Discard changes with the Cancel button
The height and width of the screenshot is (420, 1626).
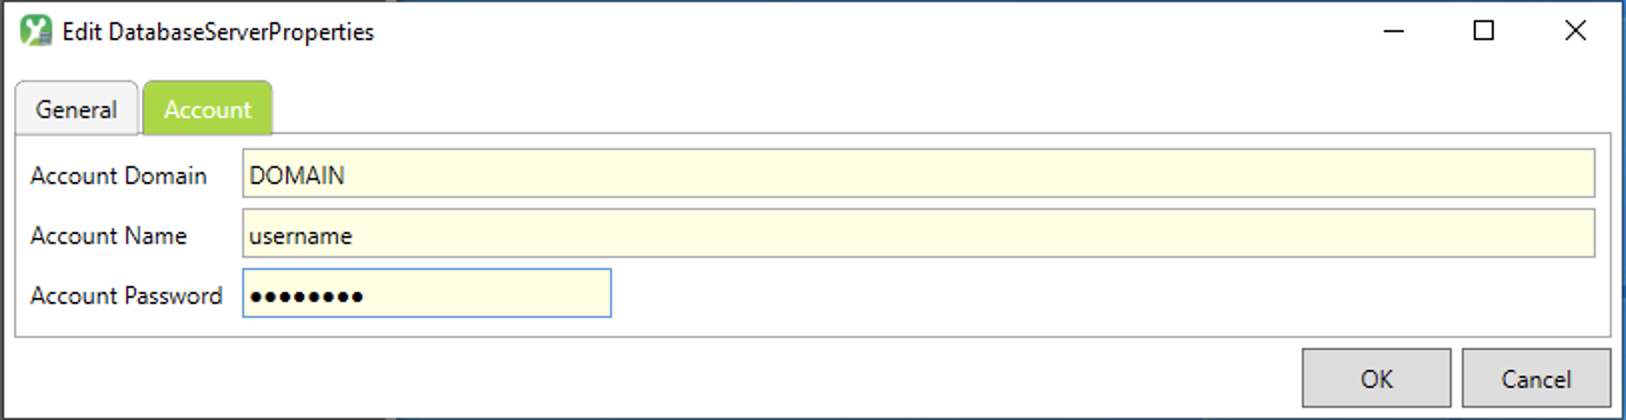point(1536,379)
